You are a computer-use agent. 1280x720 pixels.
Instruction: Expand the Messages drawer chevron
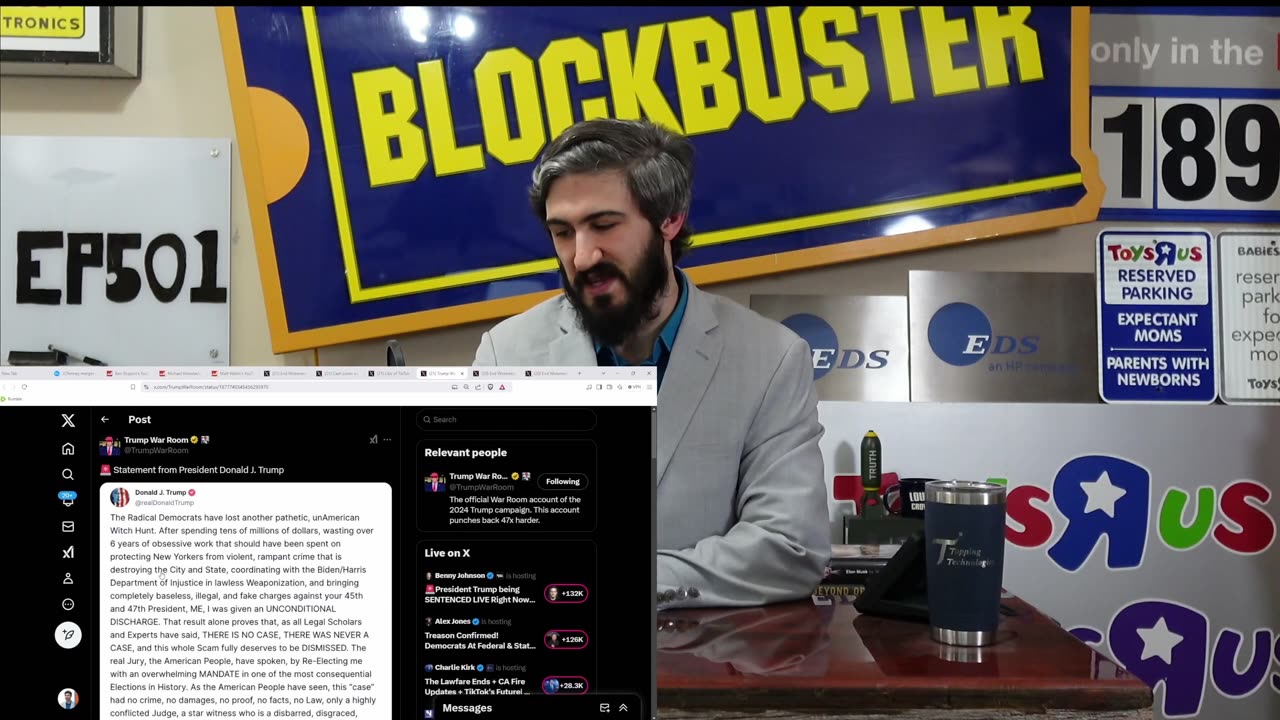(x=623, y=708)
